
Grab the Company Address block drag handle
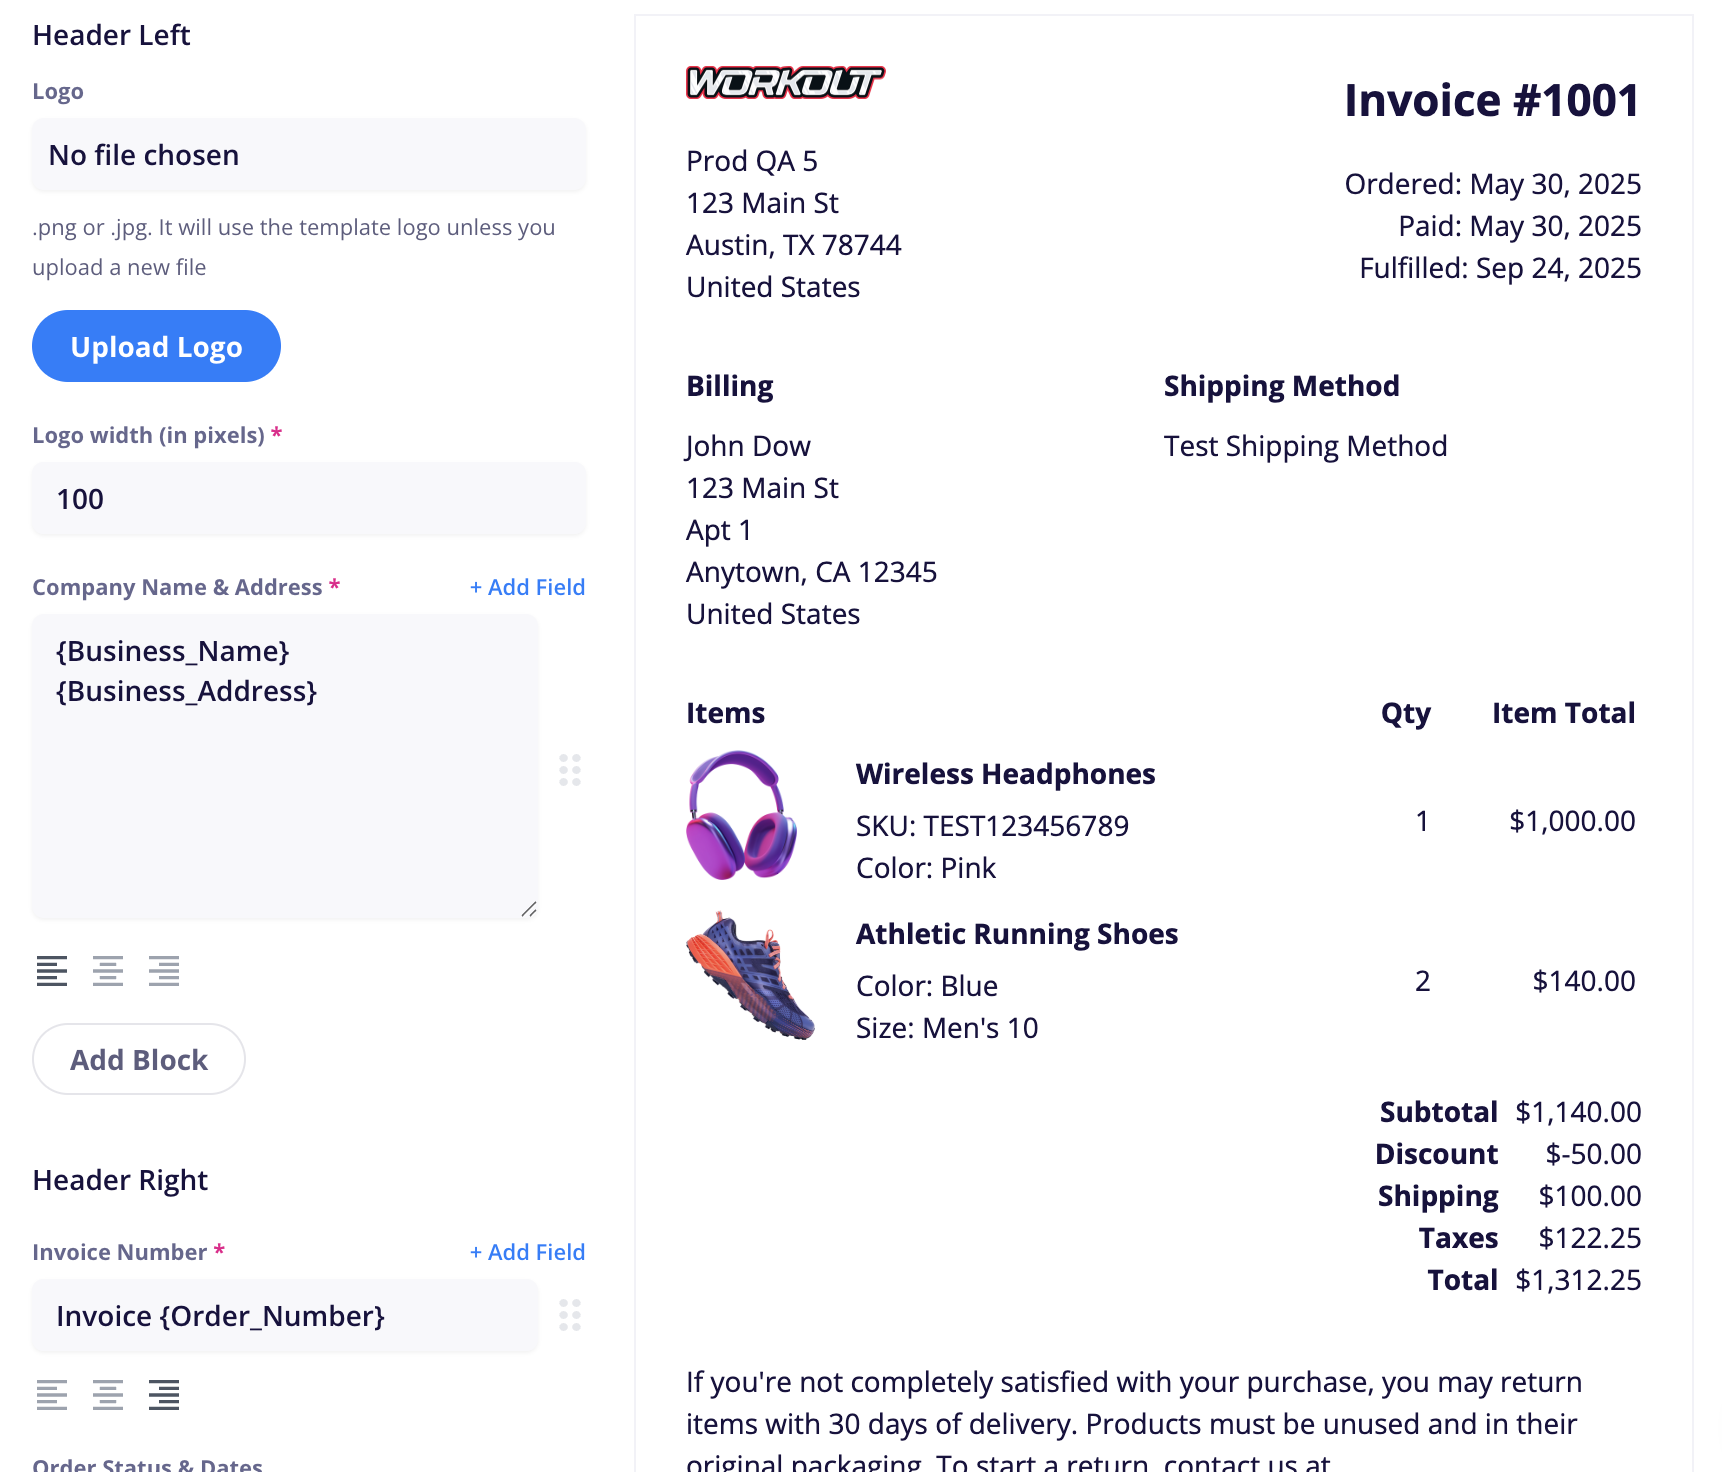570,770
